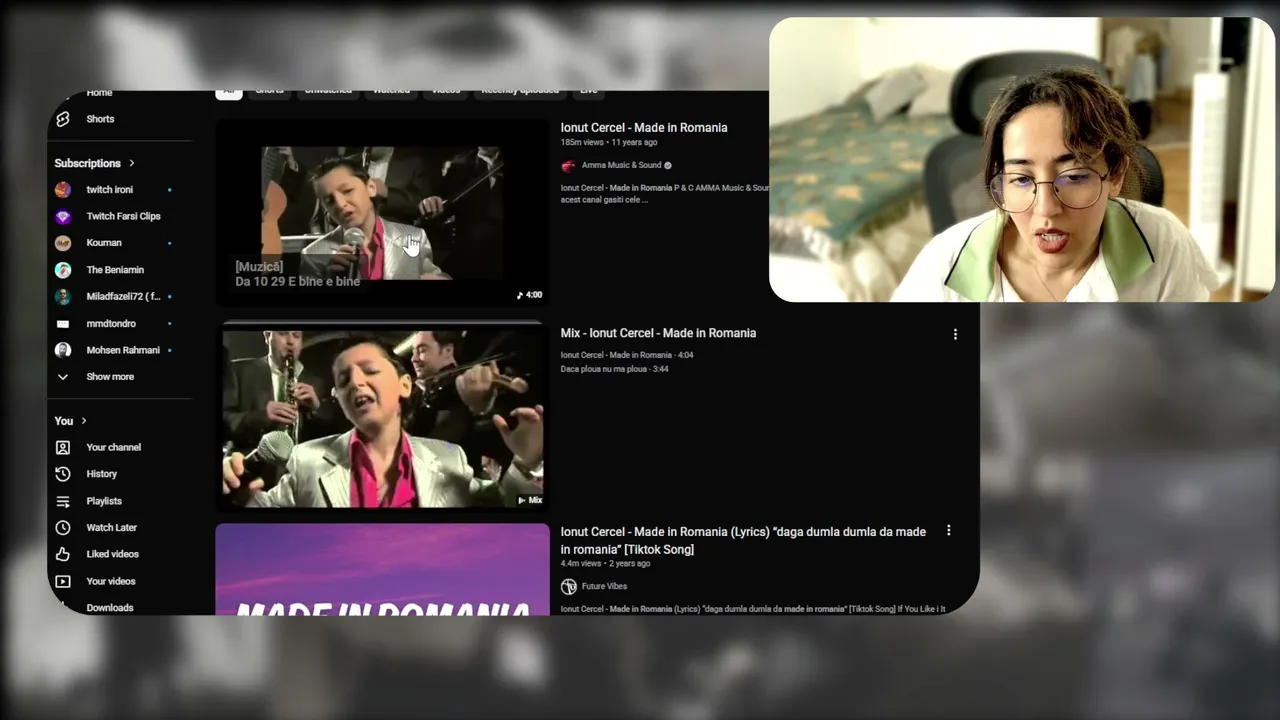Screen dimensions: 1280x720
Task: Open Shorts from the sidebar icon
Action: 63,119
